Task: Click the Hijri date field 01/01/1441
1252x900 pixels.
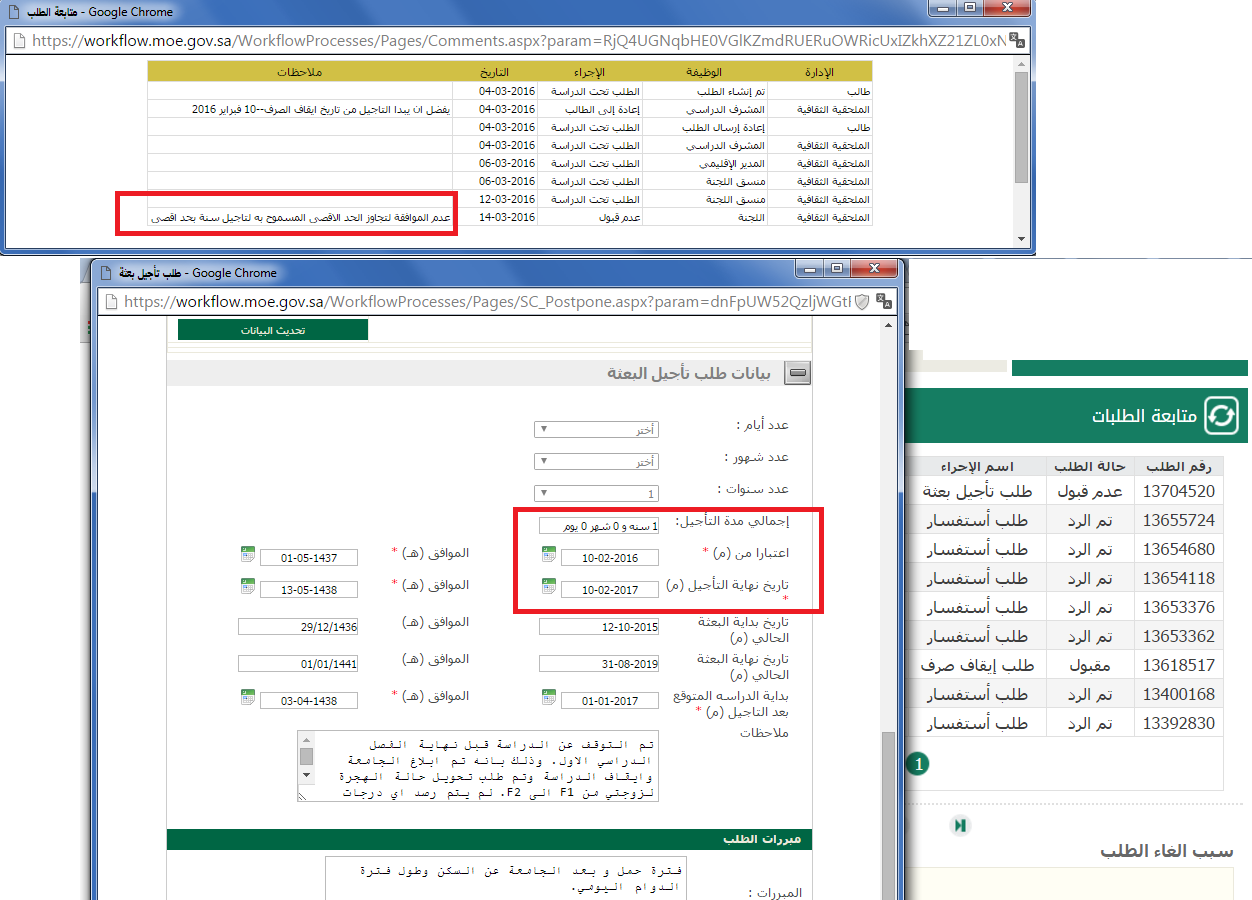Action: click(298, 663)
